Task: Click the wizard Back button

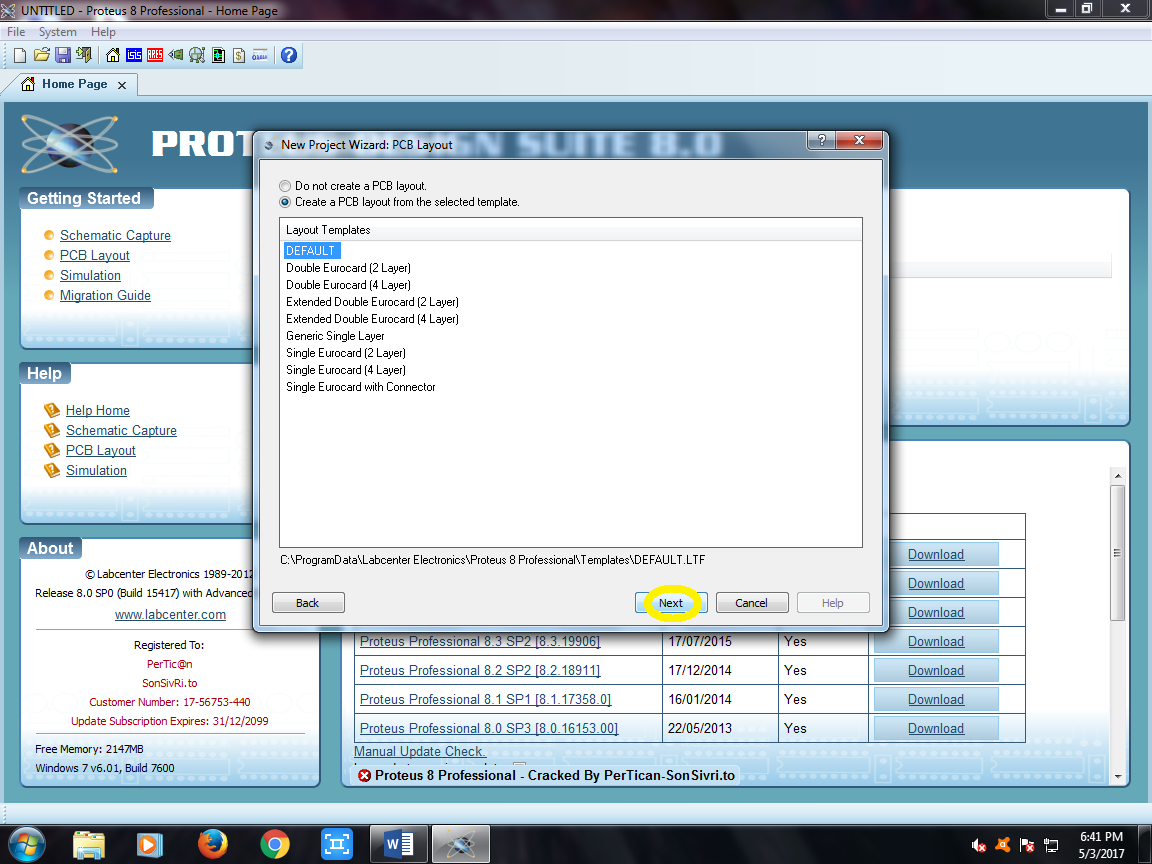Action: coord(308,602)
